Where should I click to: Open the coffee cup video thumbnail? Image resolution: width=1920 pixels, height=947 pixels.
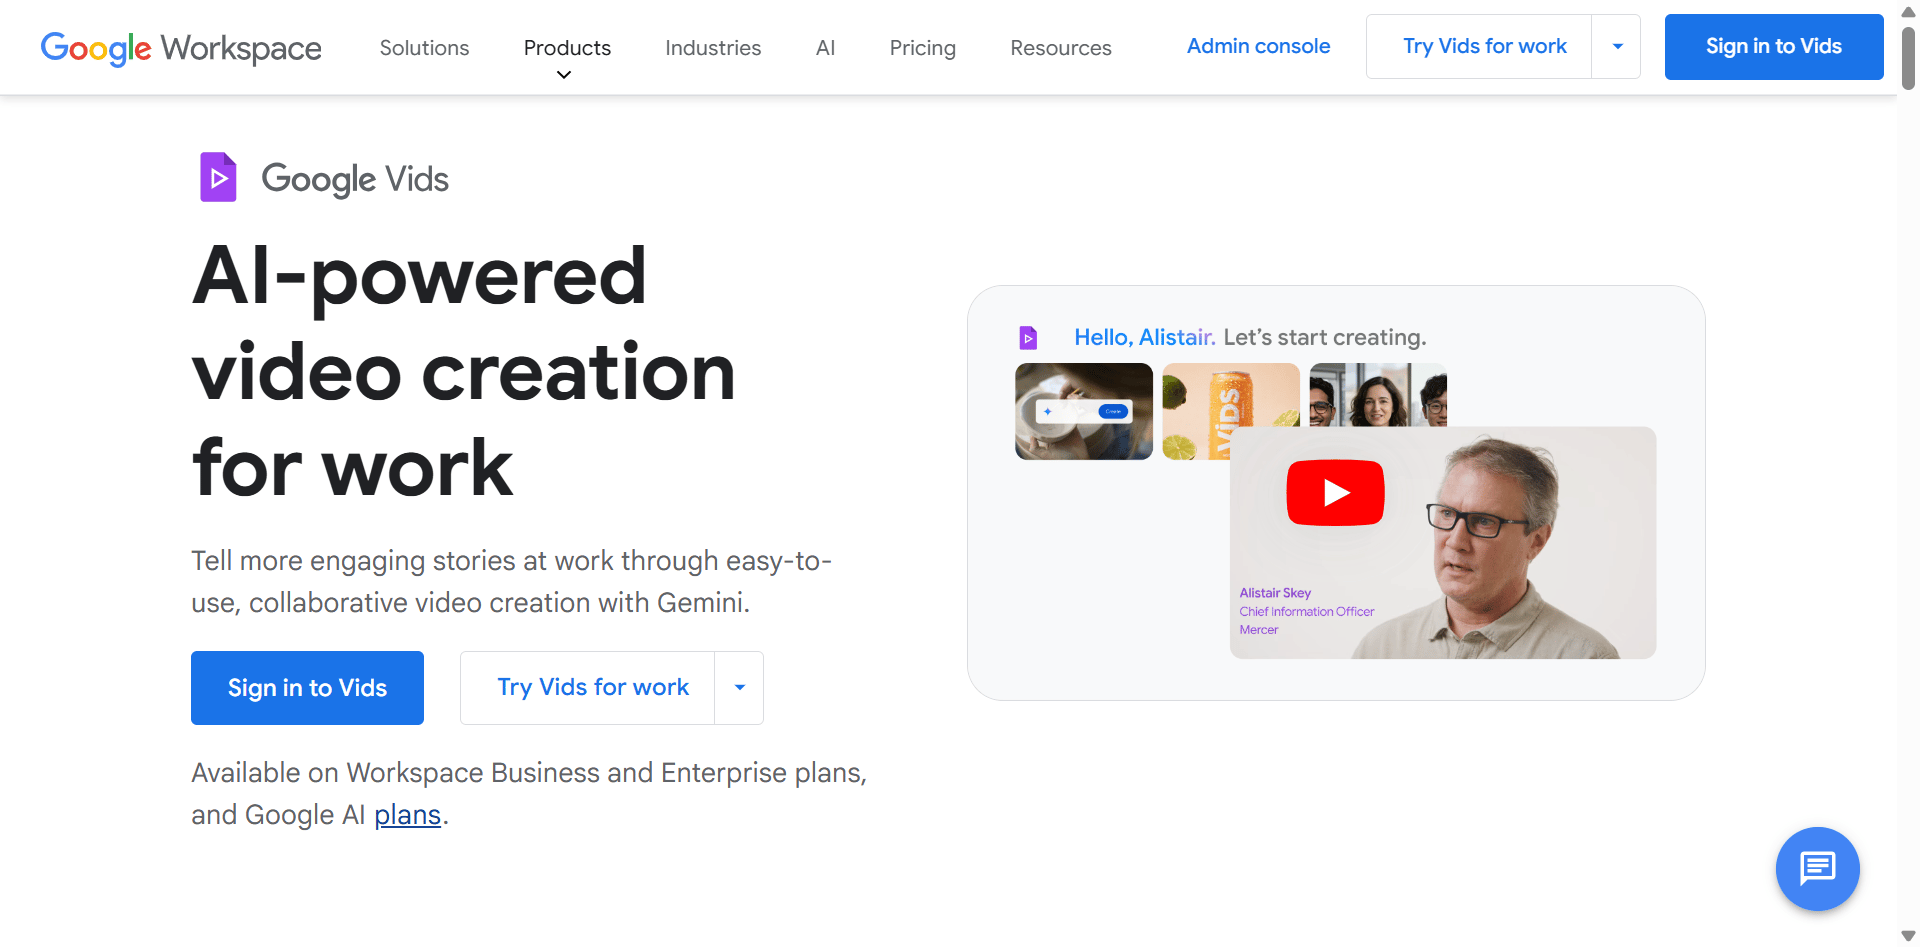(x=1084, y=411)
